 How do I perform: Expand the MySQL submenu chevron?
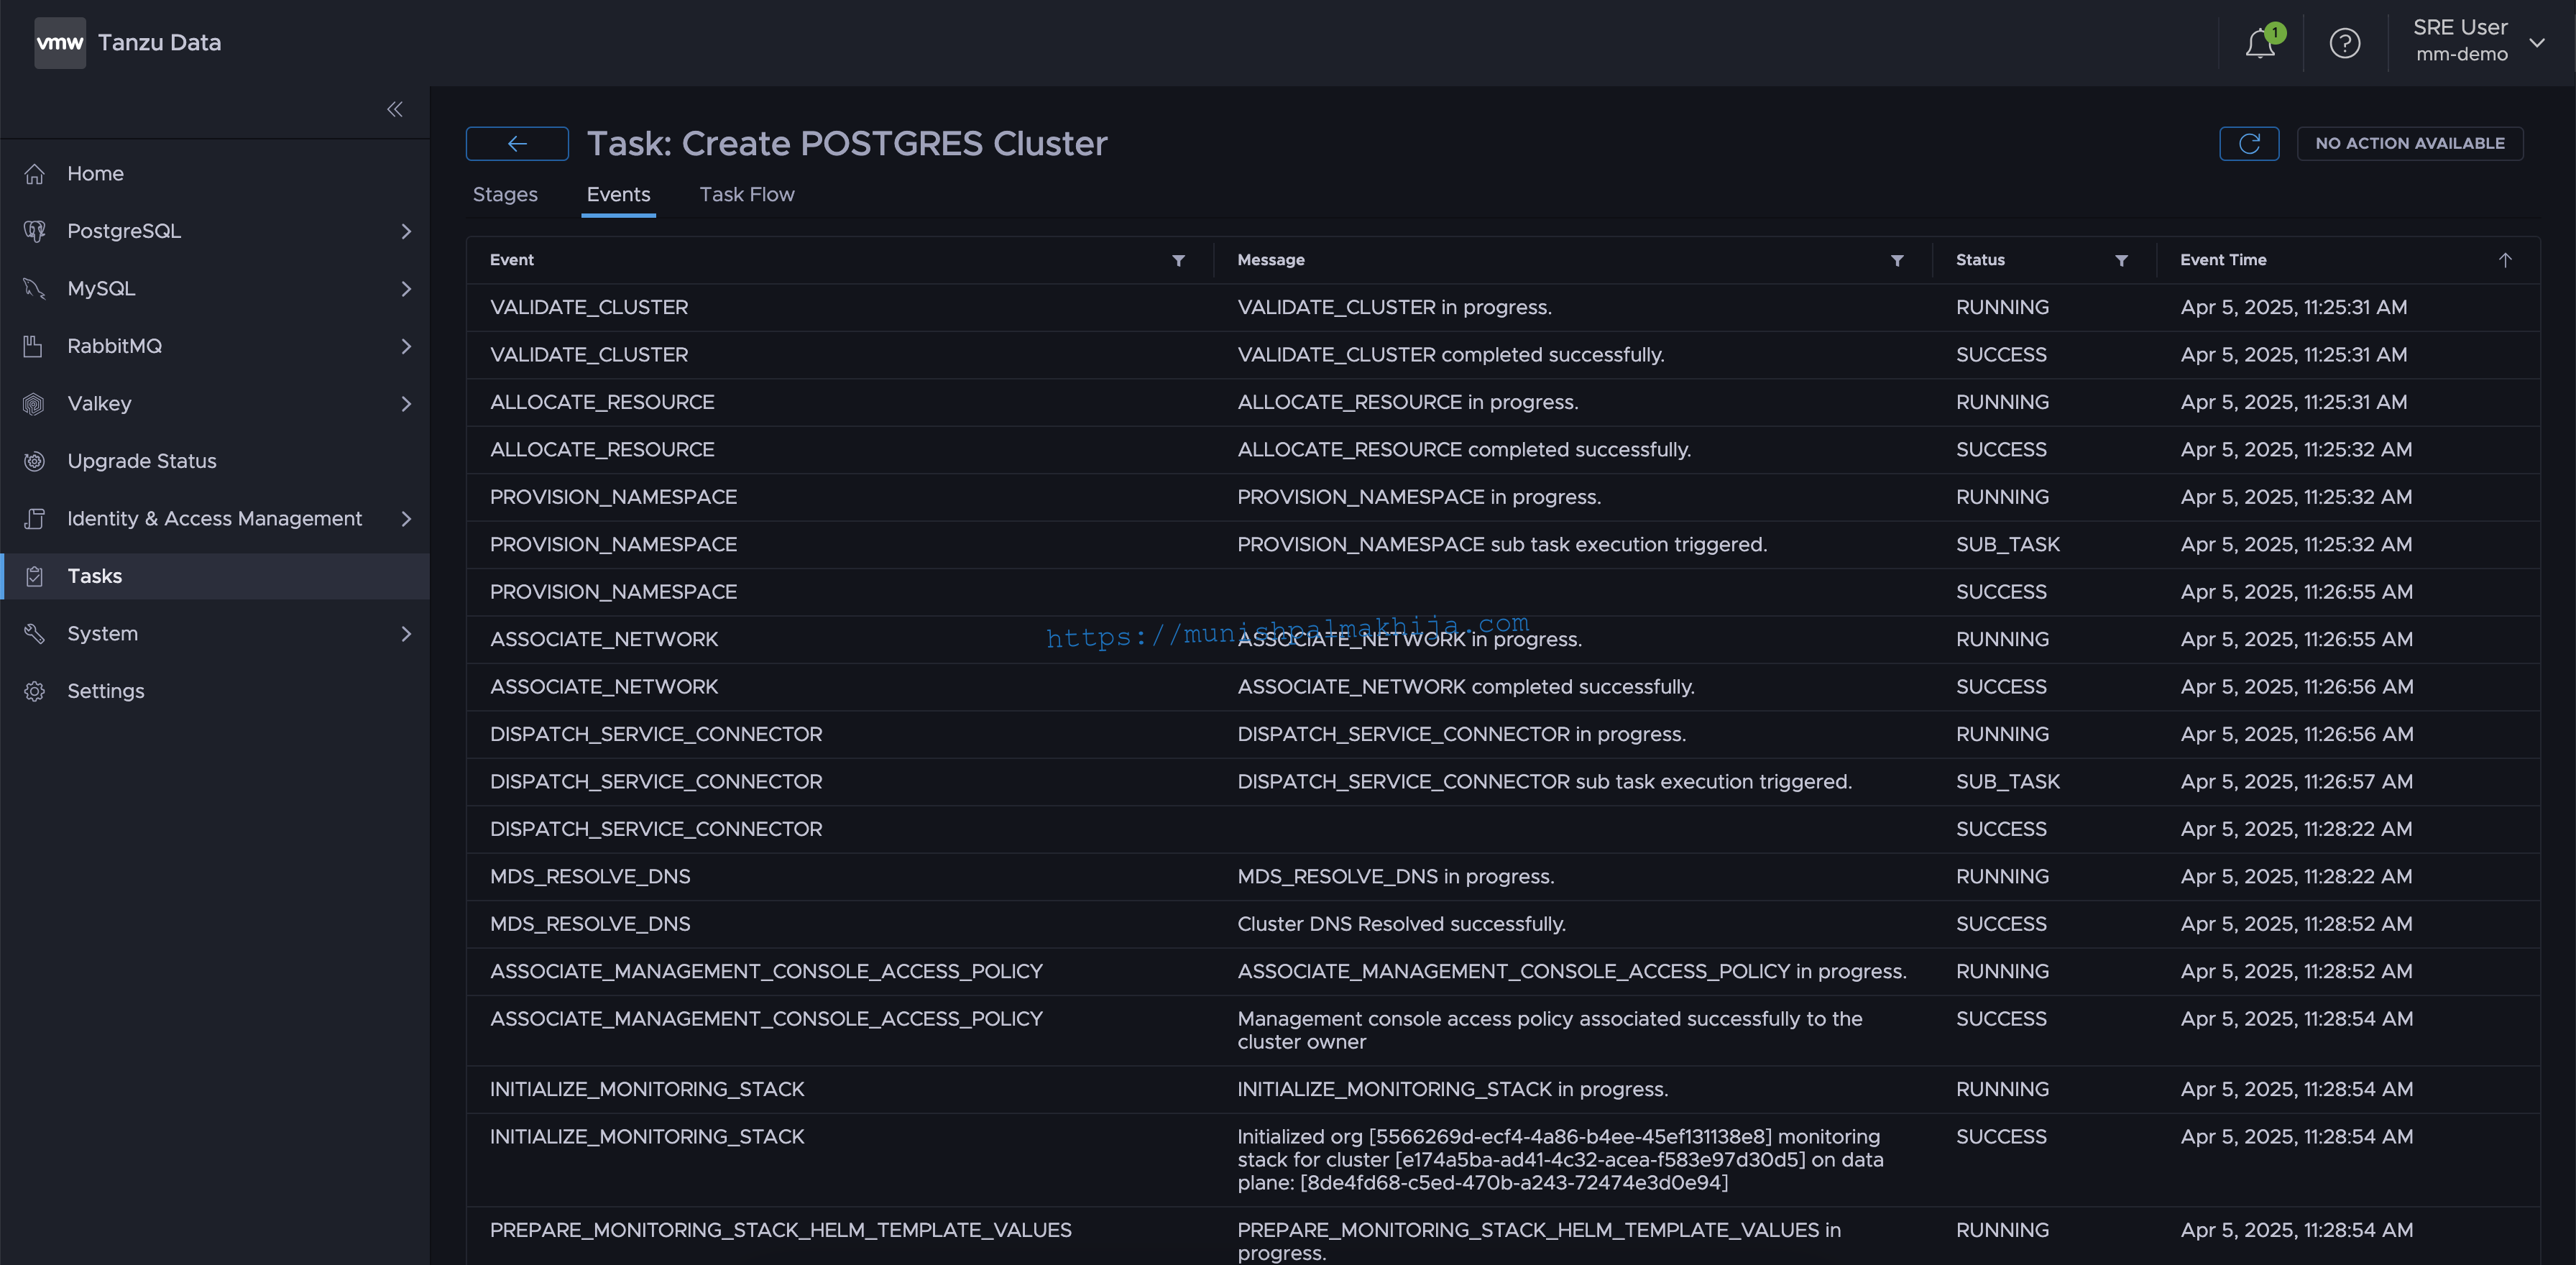(x=406, y=289)
